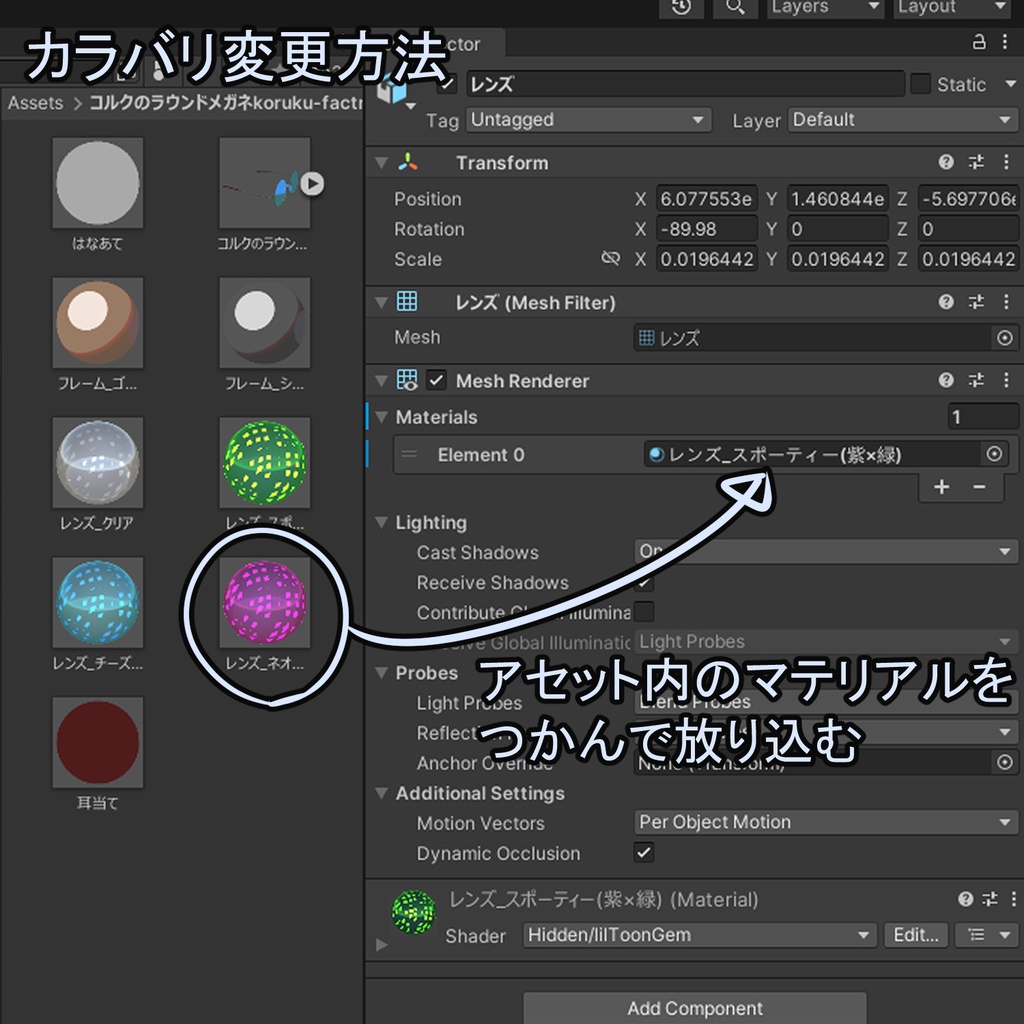Image resolution: width=1024 pixels, height=1024 pixels.
Task: Click the Add Component button
Action: coord(694,1008)
